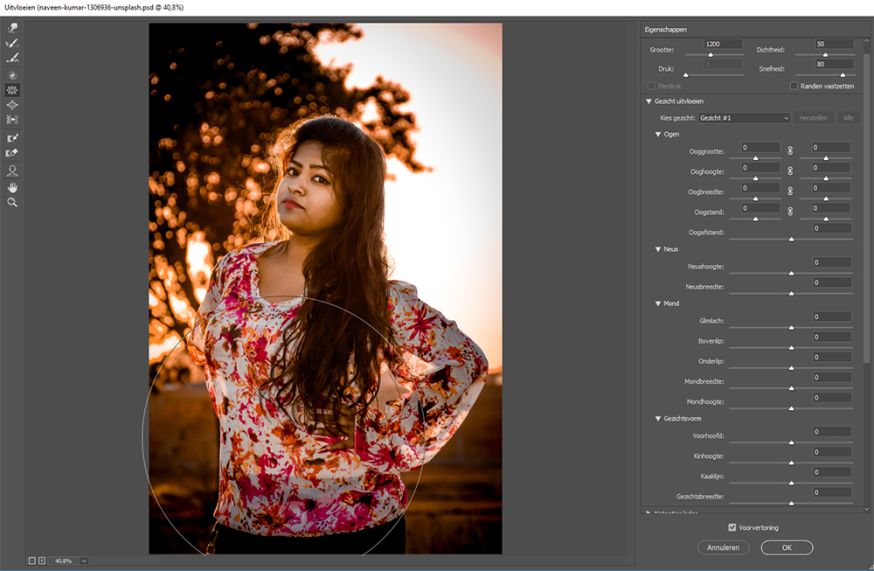
Task: Collapse the Gezicht uitvloeien section
Action: coord(649,101)
